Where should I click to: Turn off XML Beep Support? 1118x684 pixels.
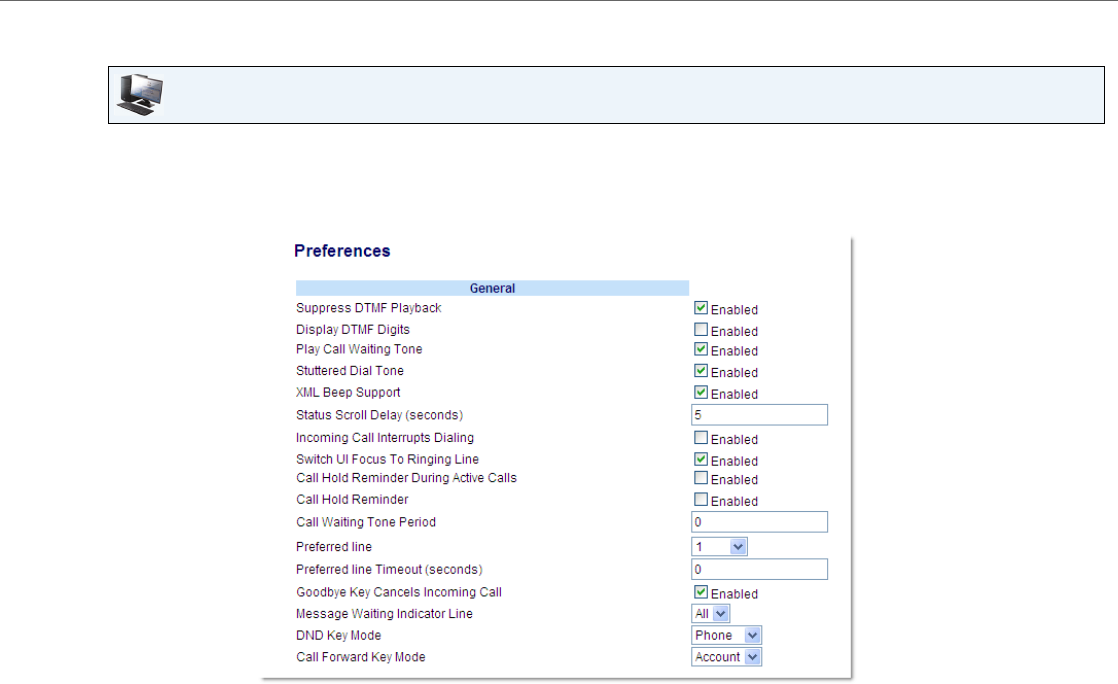pyautogui.click(x=701, y=393)
